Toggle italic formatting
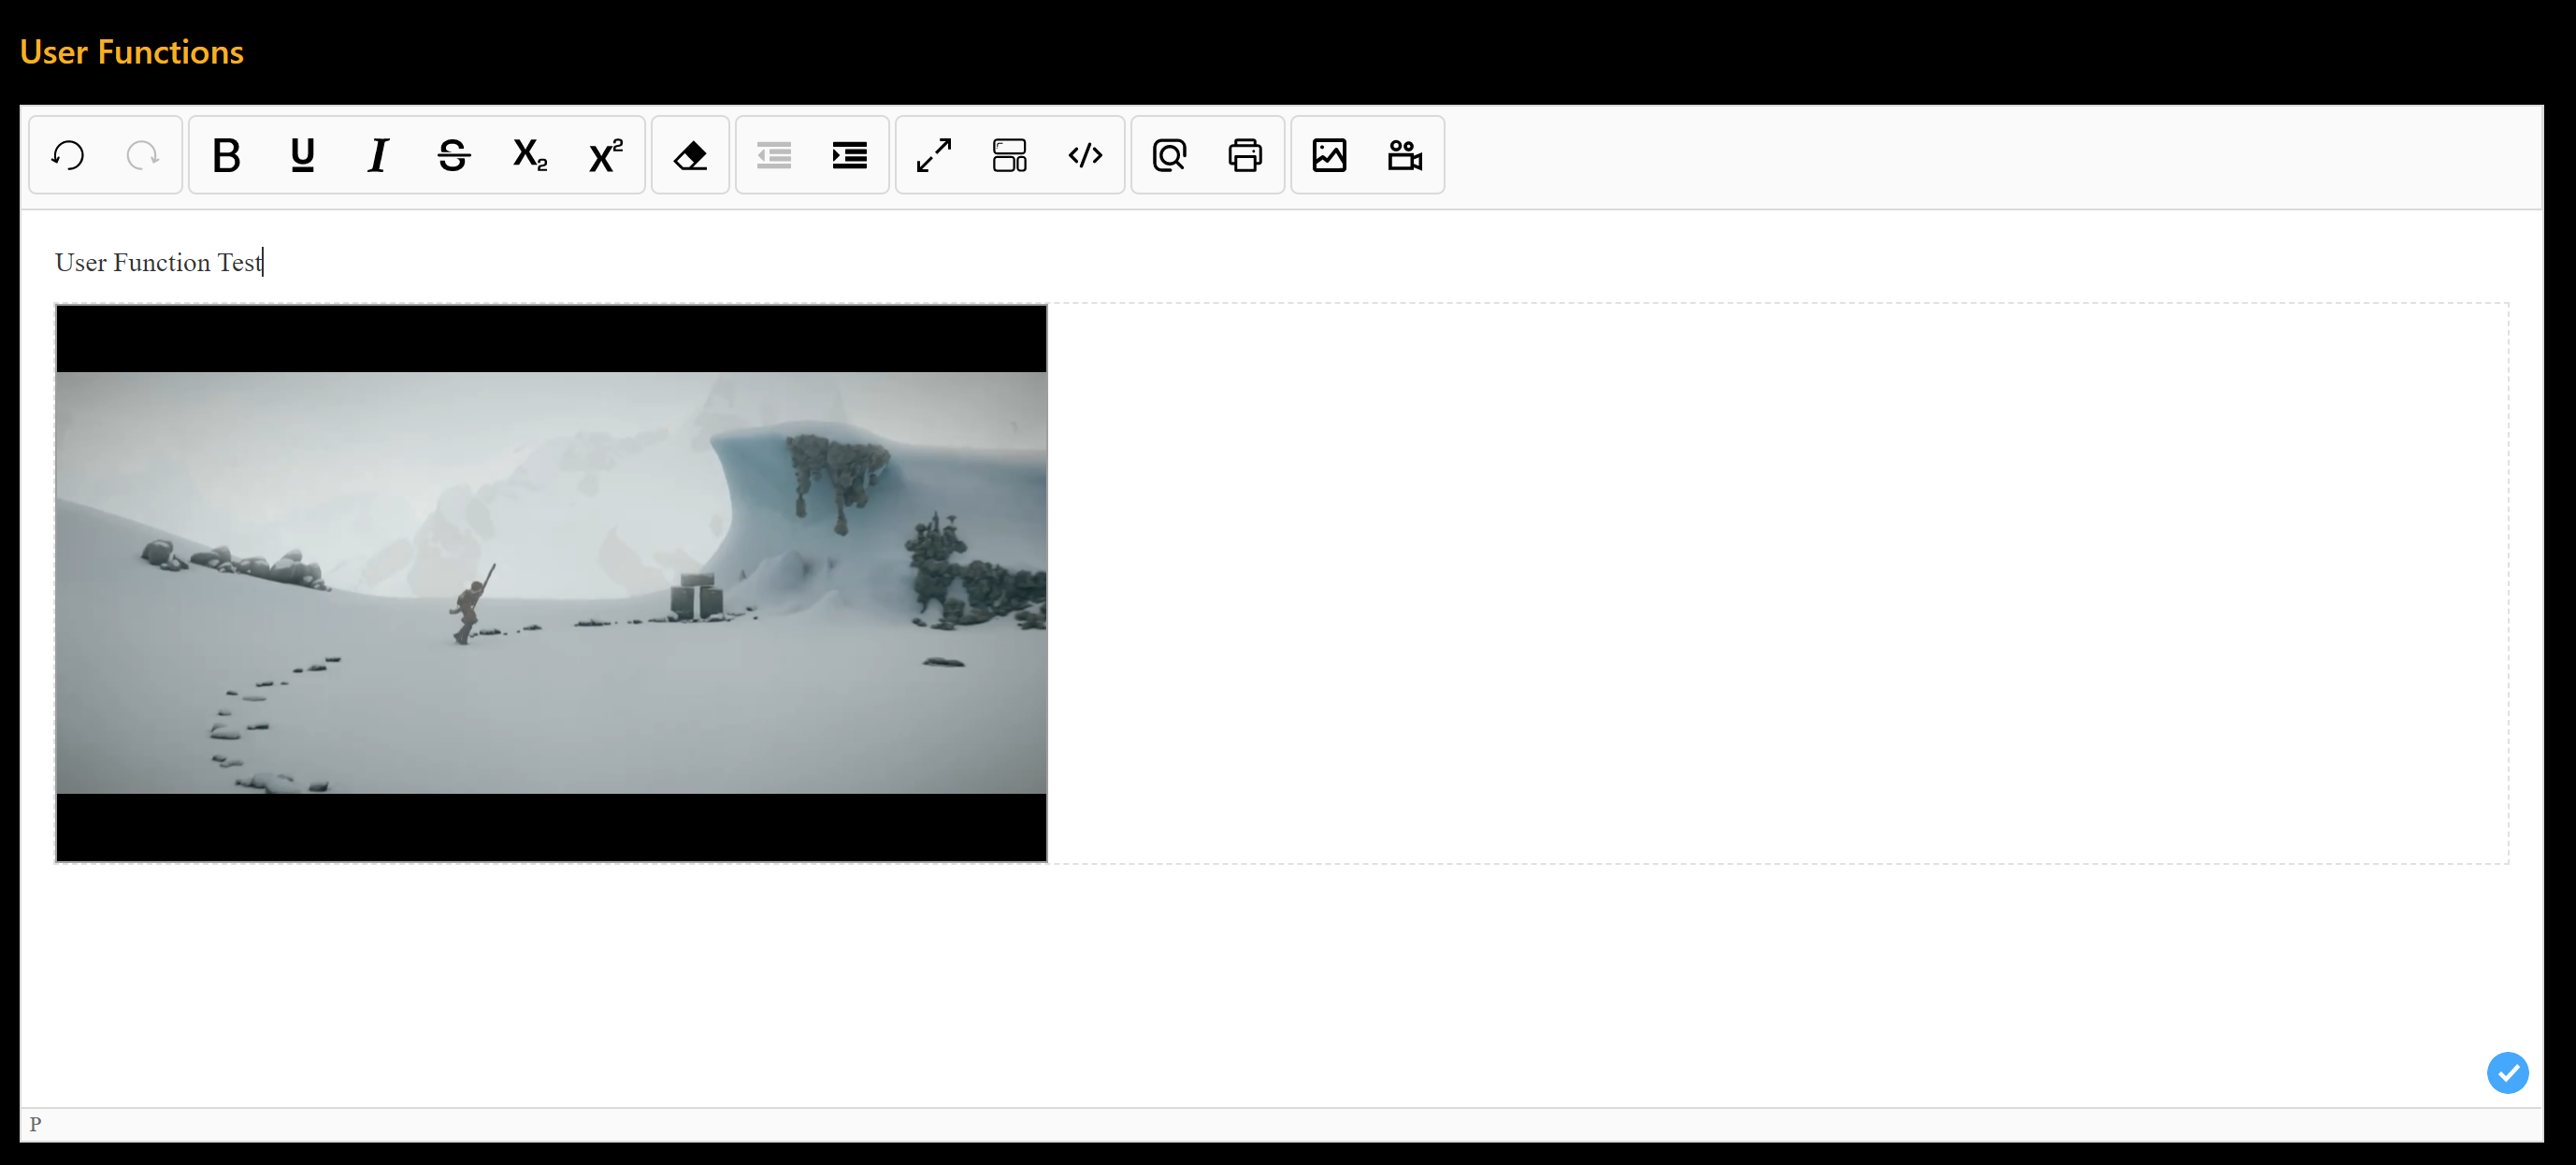Screen dimensions: 2576x1165 click(377, 155)
